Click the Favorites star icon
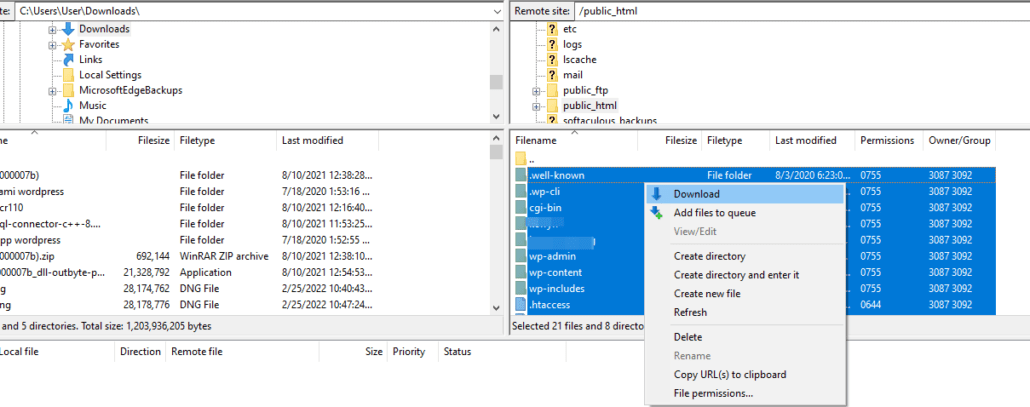The width and height of the screenshot is (1030, 407). (x=68, y=45)
